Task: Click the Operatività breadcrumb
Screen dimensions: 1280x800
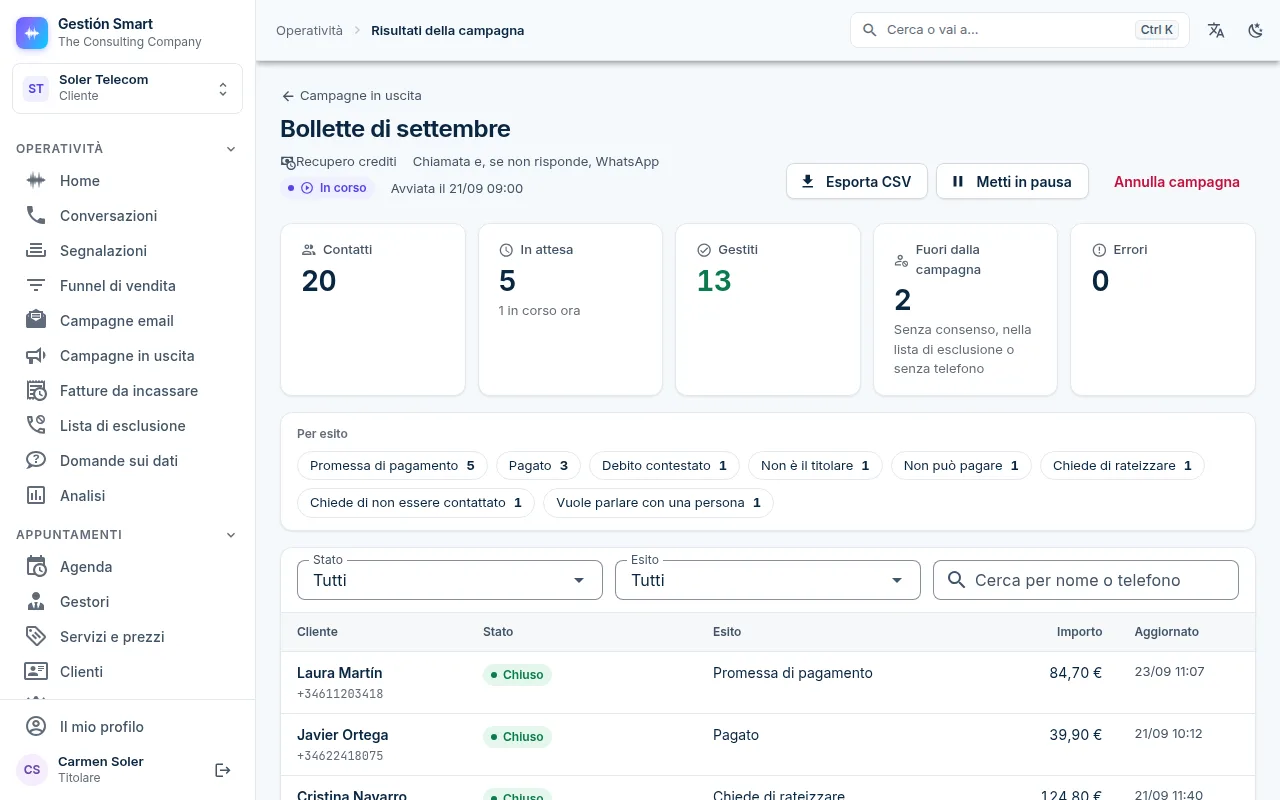Action: (309, 30)
